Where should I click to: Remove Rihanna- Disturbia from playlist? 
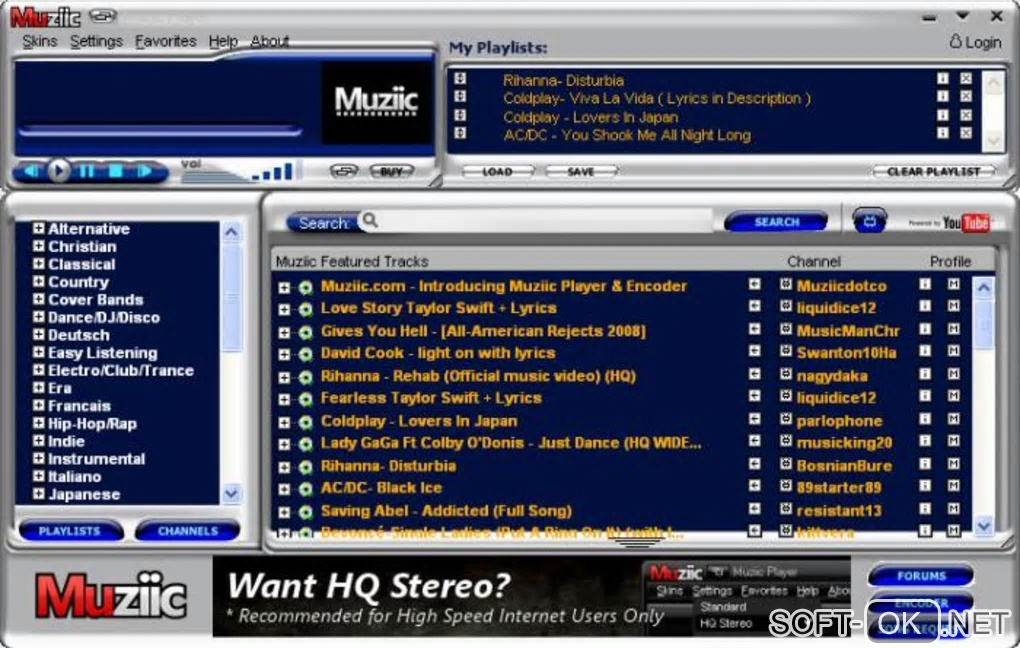coord(966,78)
